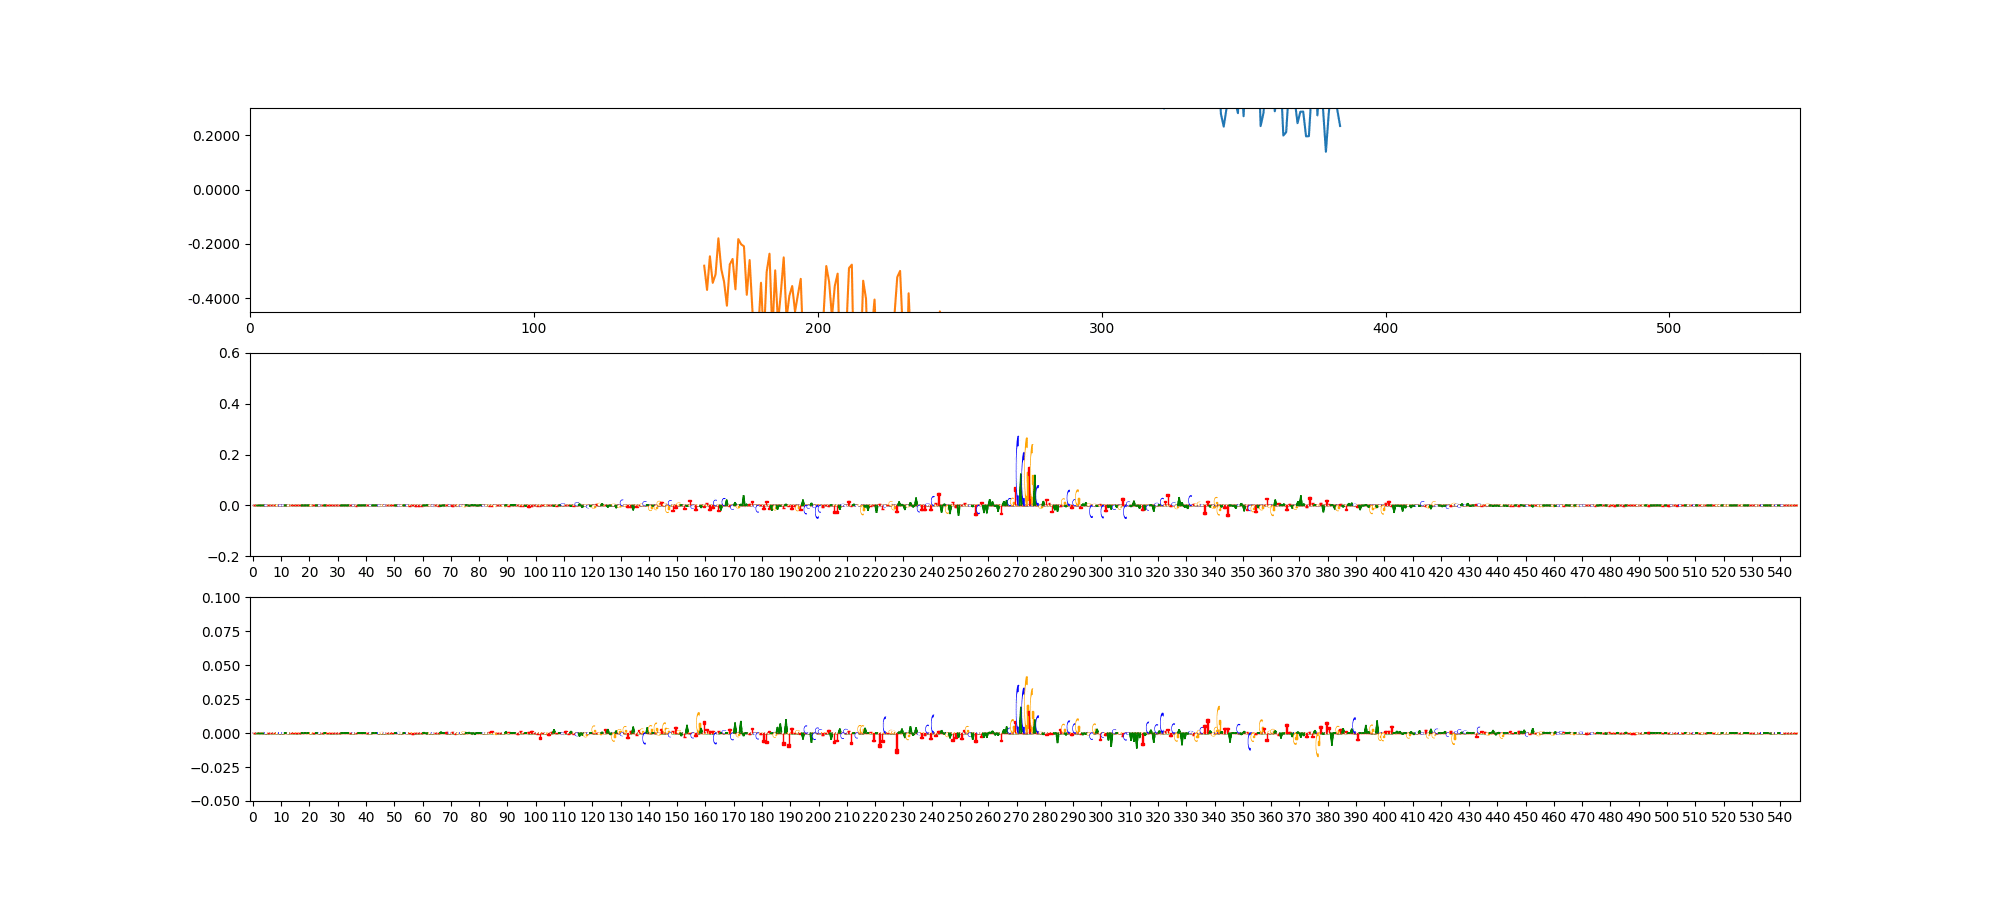Click the tallest peak in the bottom plot

pyautogui.click(x=1026, y=678)
